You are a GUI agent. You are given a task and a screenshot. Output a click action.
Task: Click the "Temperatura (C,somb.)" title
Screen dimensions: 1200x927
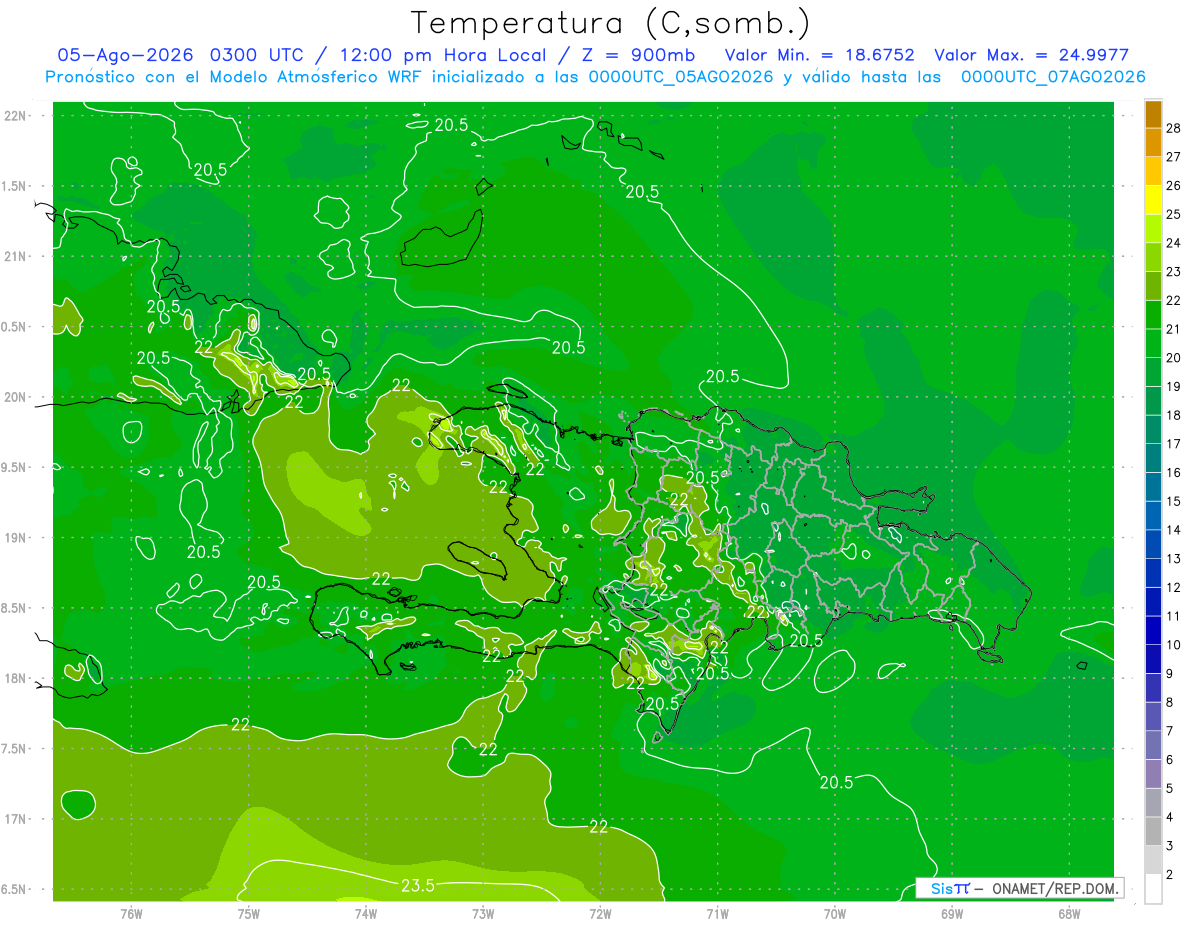click(611, 23)
